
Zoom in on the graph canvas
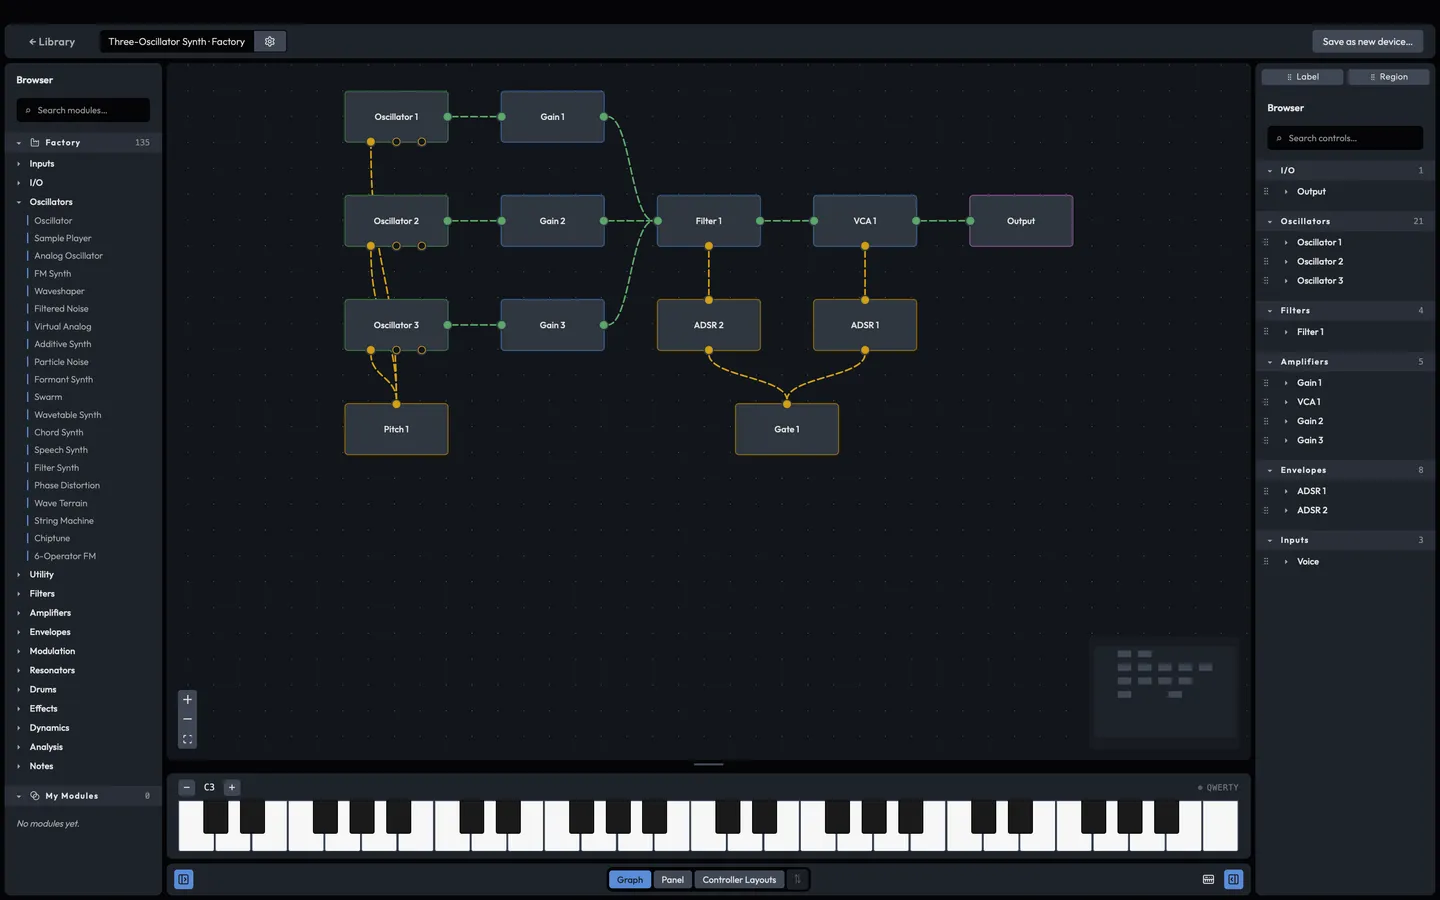[x=187, y=700]
